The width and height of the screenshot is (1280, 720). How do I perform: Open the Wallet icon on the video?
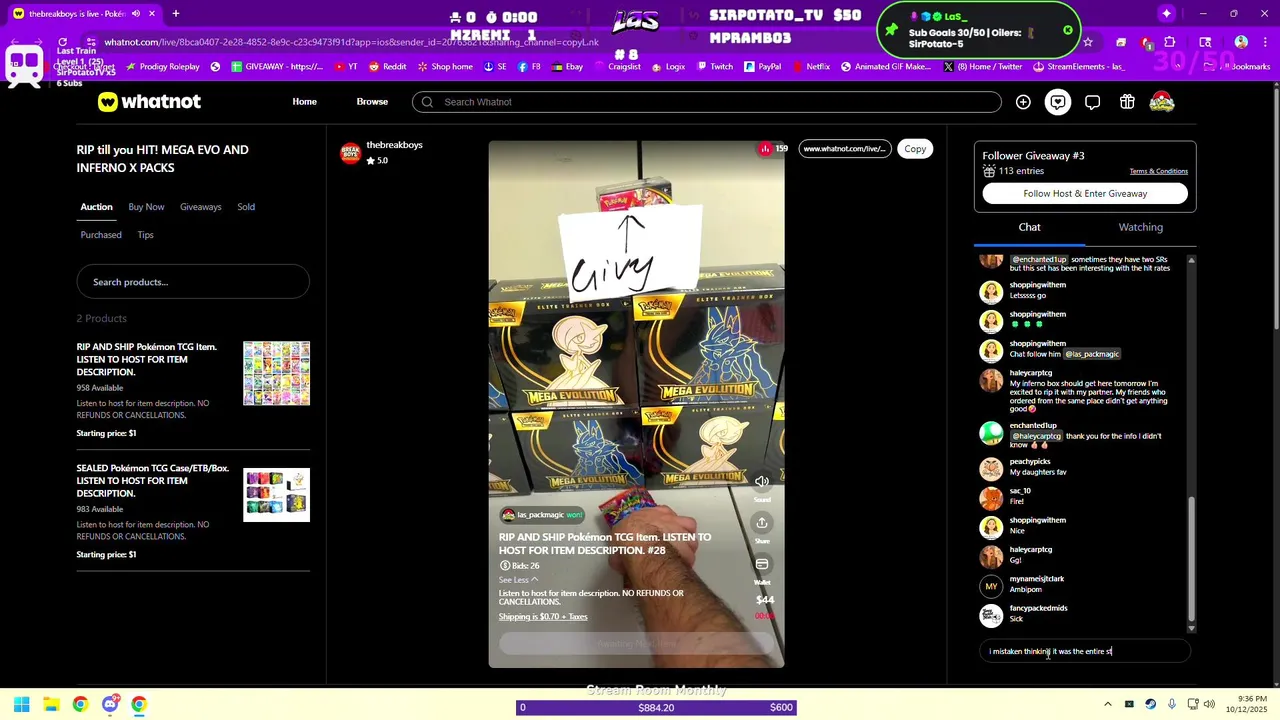(762, 565)
